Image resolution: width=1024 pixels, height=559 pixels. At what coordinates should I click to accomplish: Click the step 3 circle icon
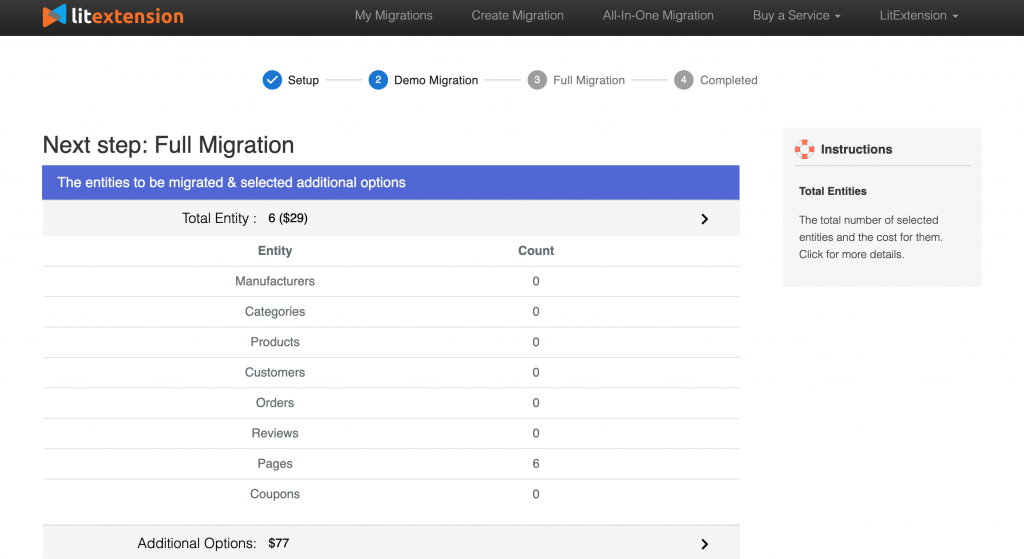537,80
